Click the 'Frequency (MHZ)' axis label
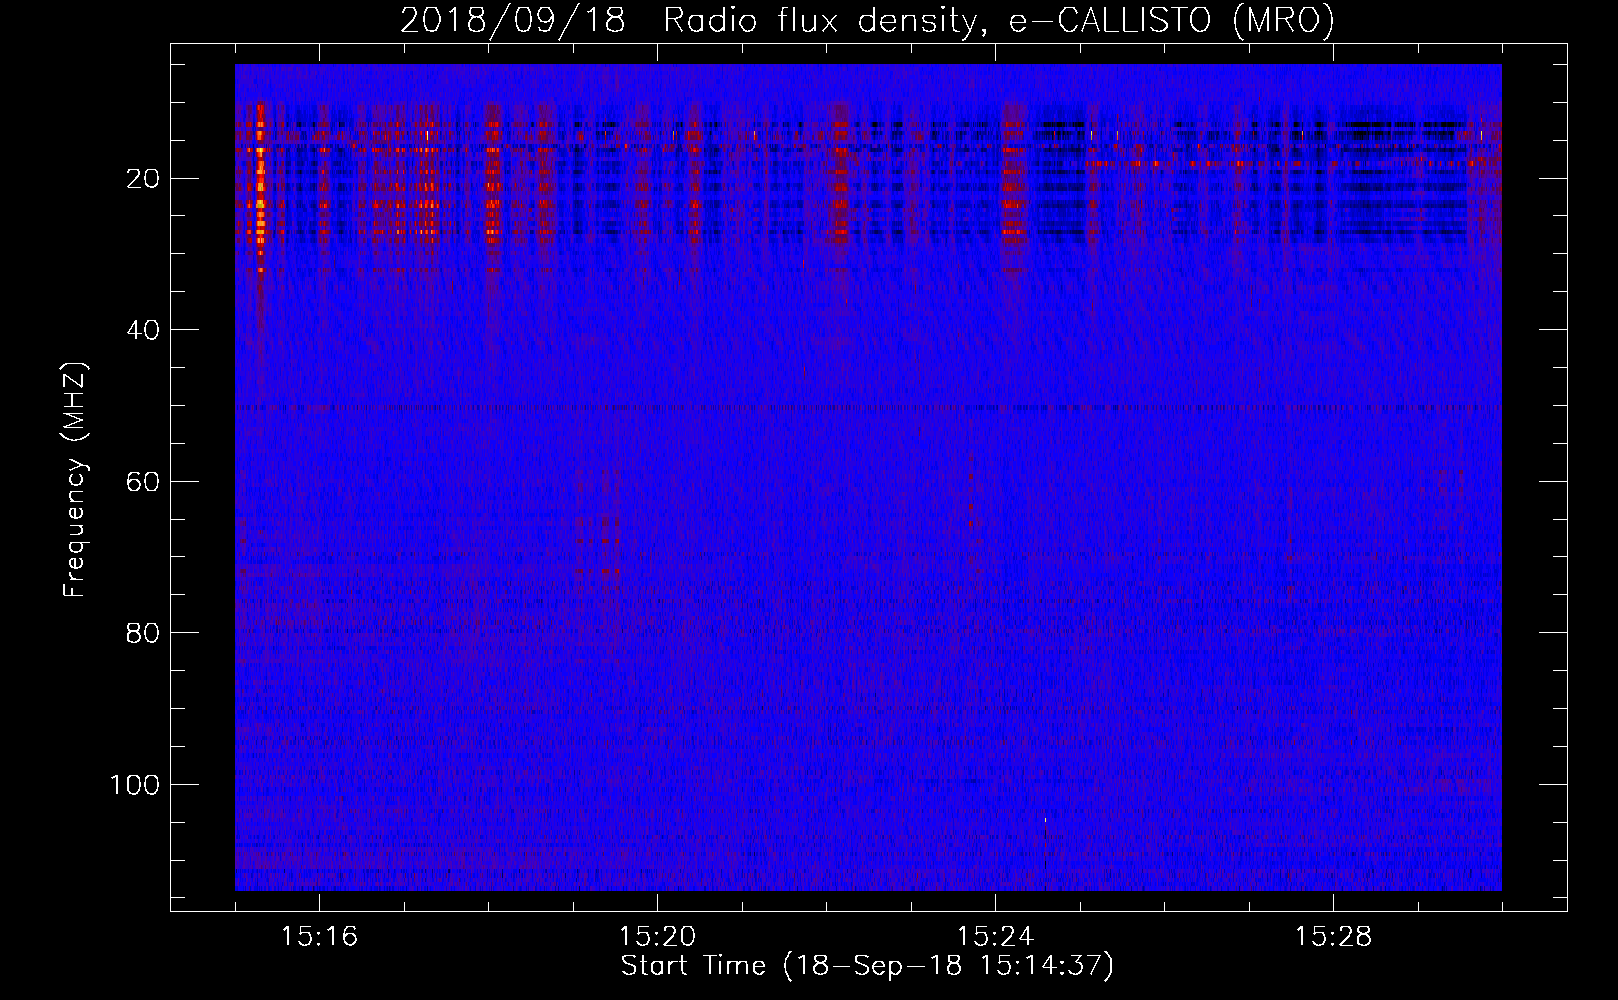Viewport: 1618px width, 1000px height. click(x=75, y=480)
